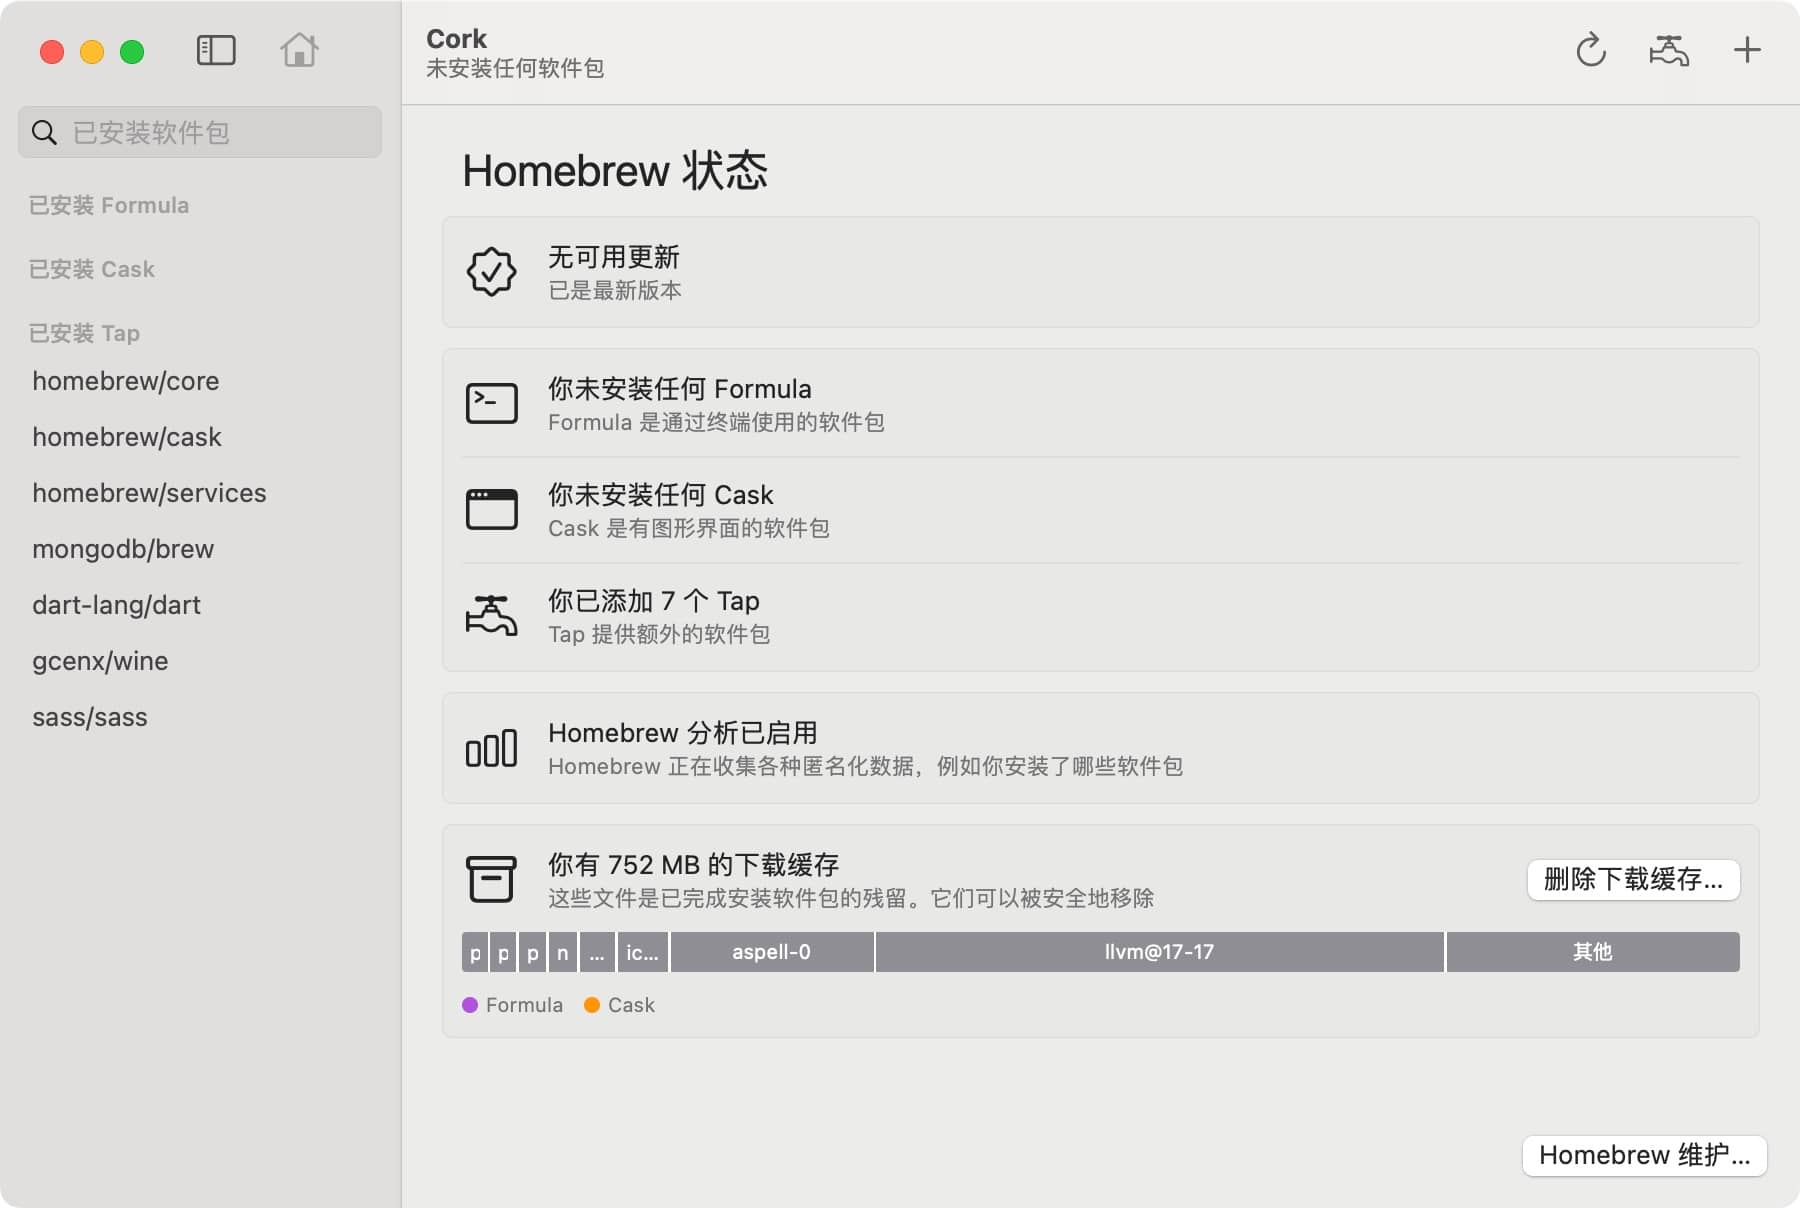1800x1208 pixels.
Task: Add a tap using the faucet toolbar icon
Action: click(1669, 50)
